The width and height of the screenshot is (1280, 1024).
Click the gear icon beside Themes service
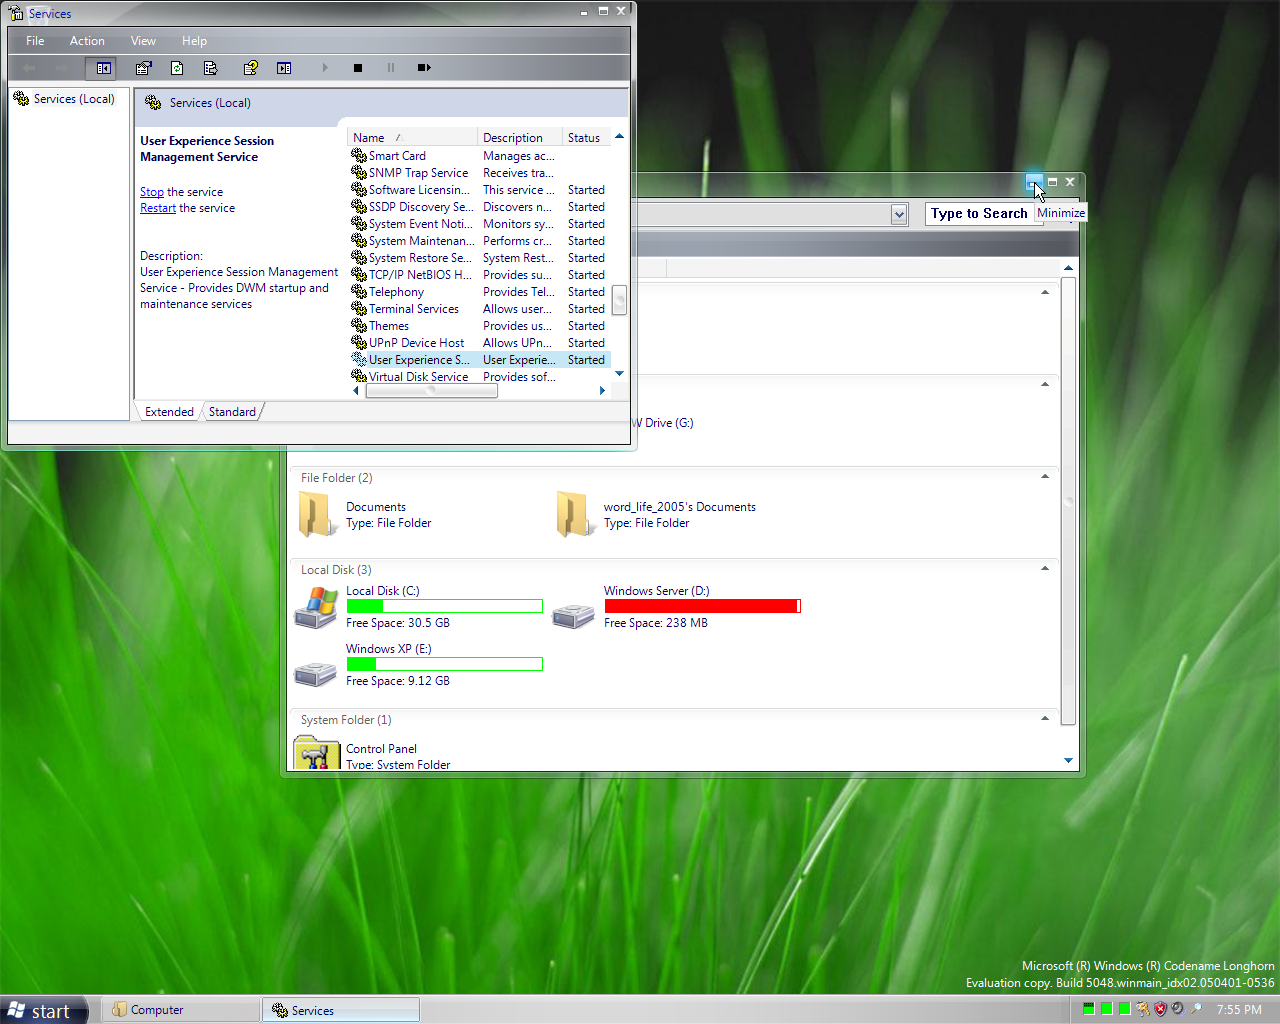click(x=359, y=326)
